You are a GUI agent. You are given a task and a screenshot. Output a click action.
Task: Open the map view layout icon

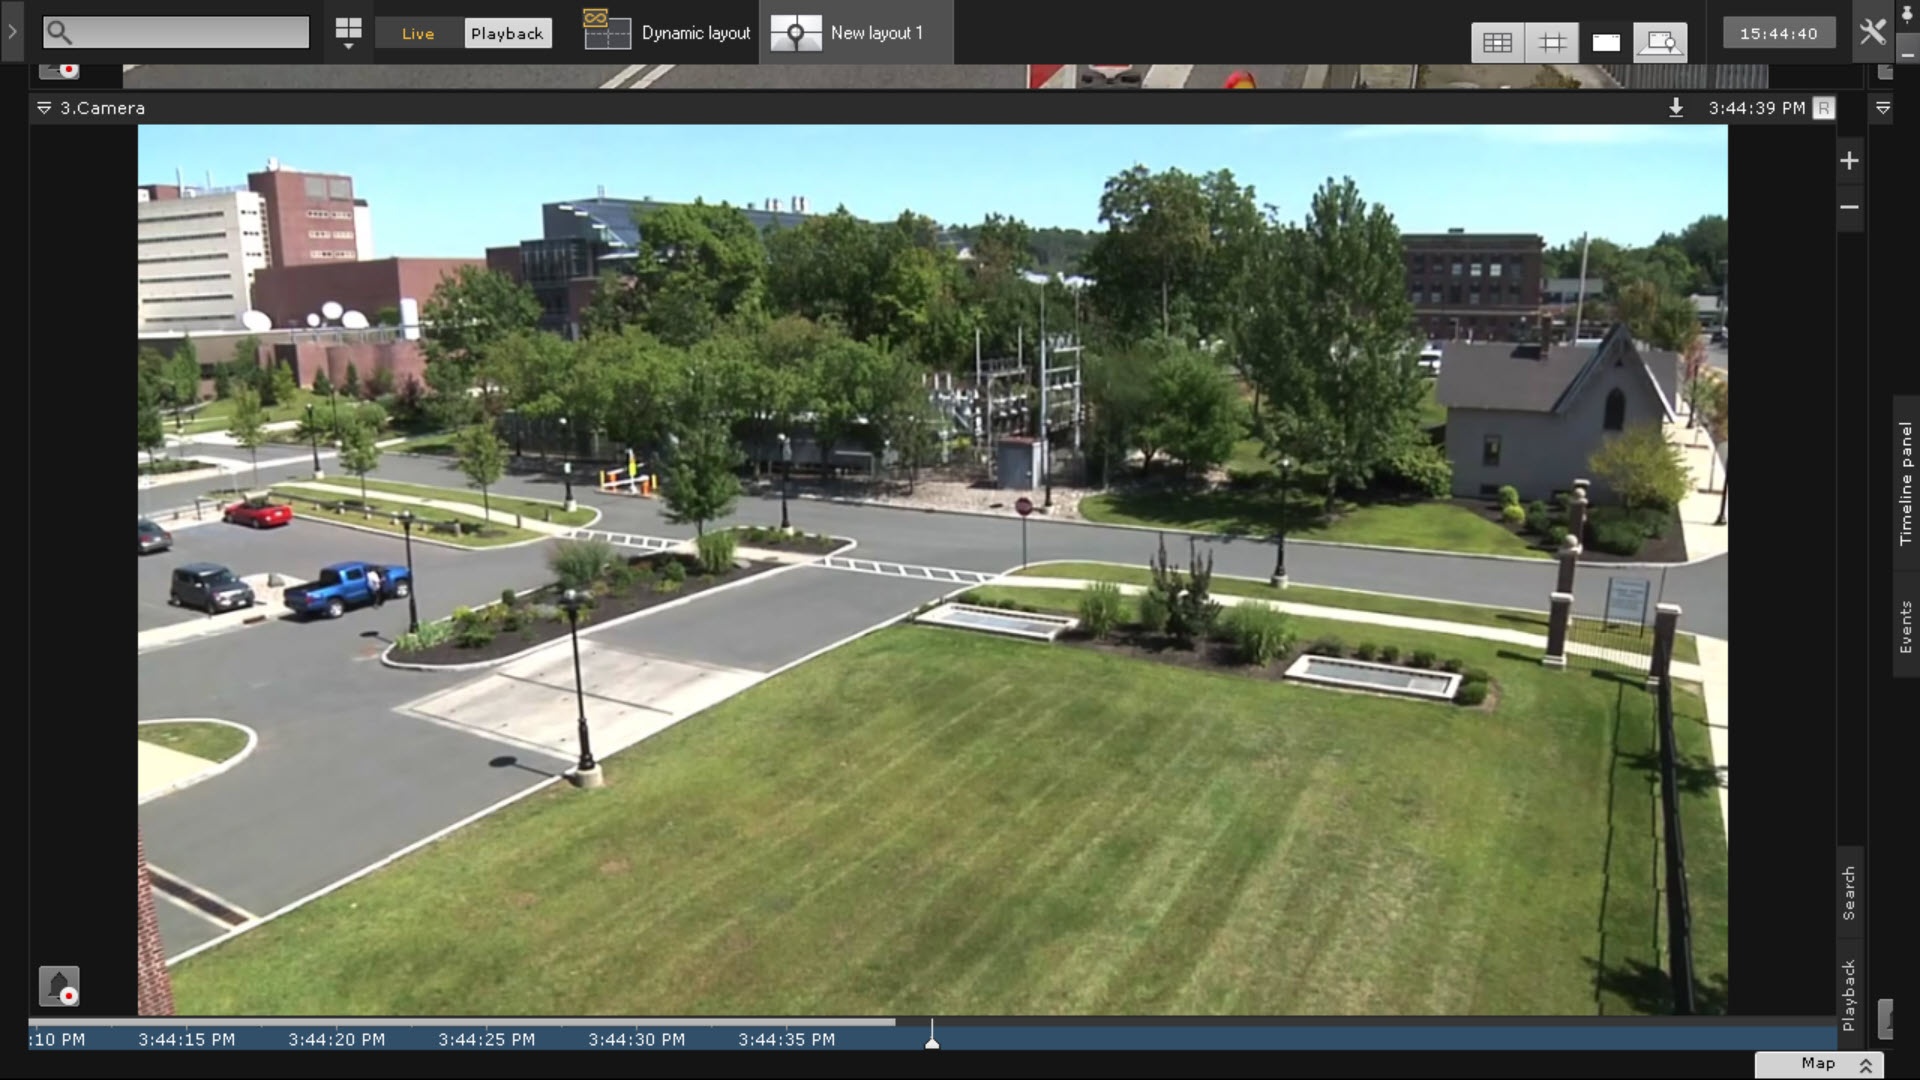(x=1660, y=42)
